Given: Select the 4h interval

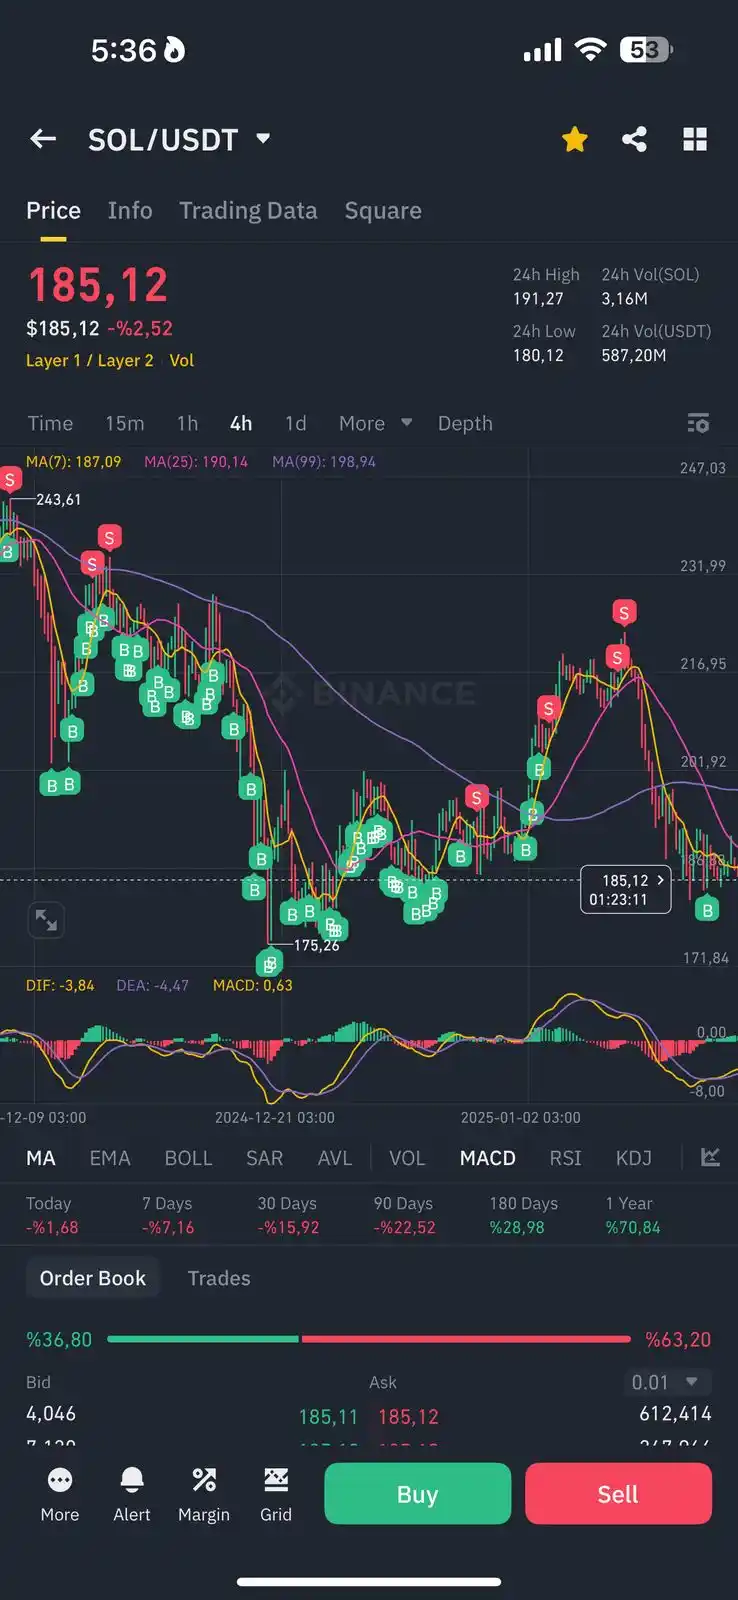Looking at the screenshot, I should (241, 423).
